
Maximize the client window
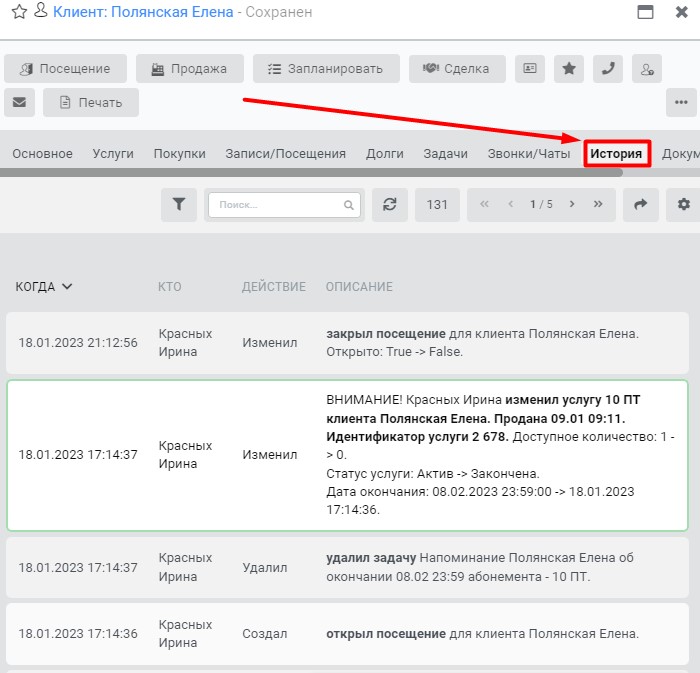645,12
